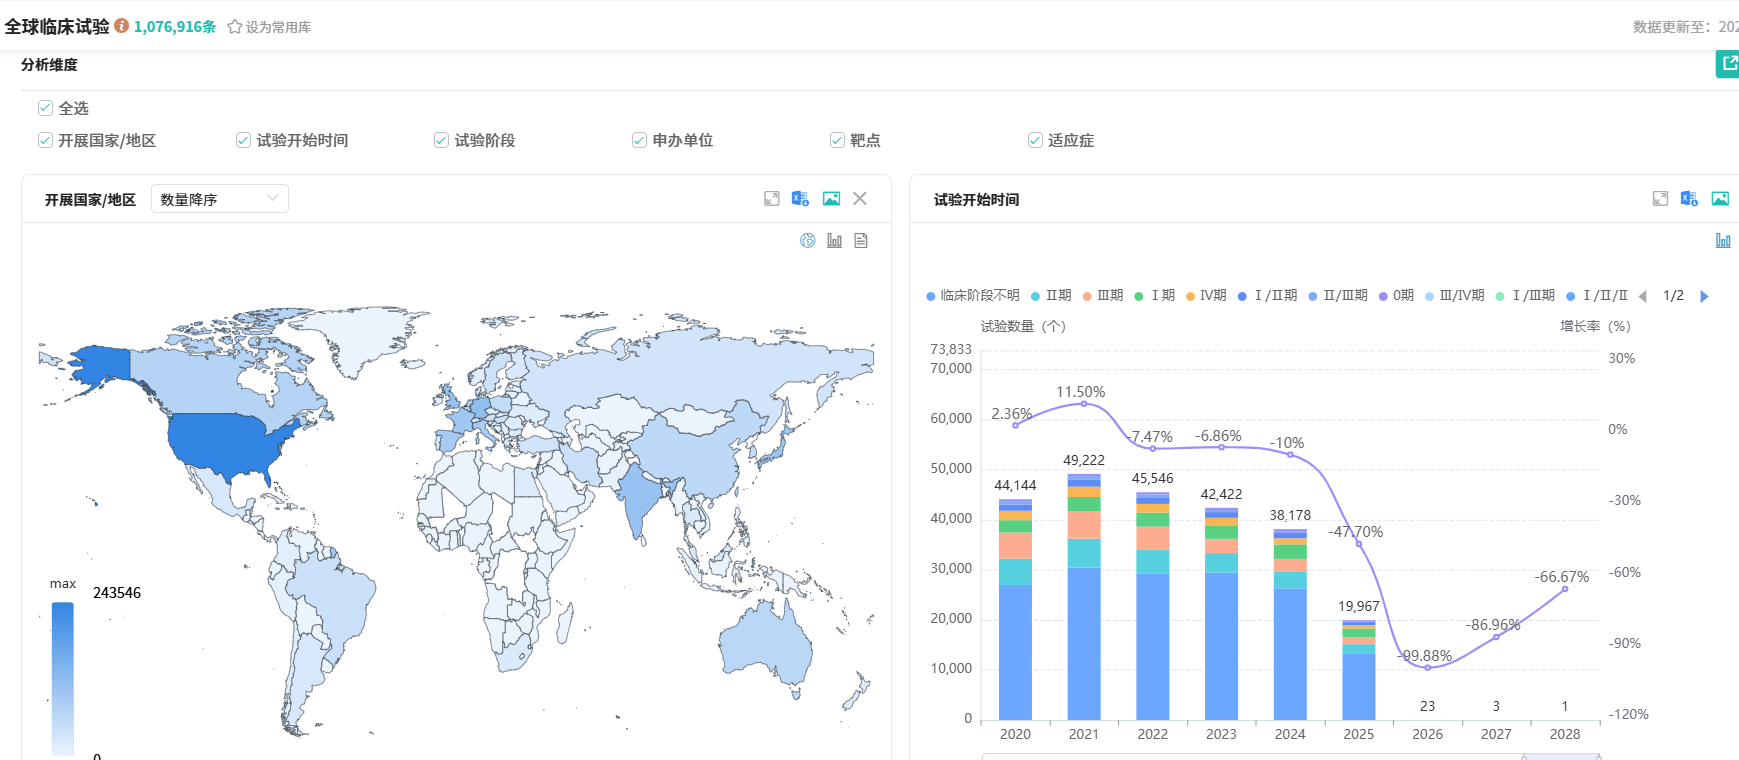Uncheck the 试验阶段 dimension checkbox
1739x760 pixels.
[x=441, y=140]
